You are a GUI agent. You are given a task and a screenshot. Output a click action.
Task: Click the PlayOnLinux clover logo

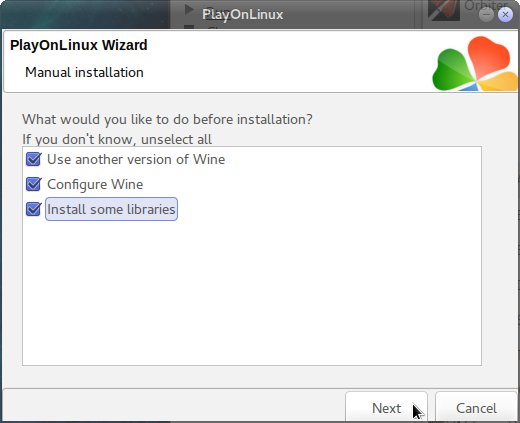tap(475, 64)
